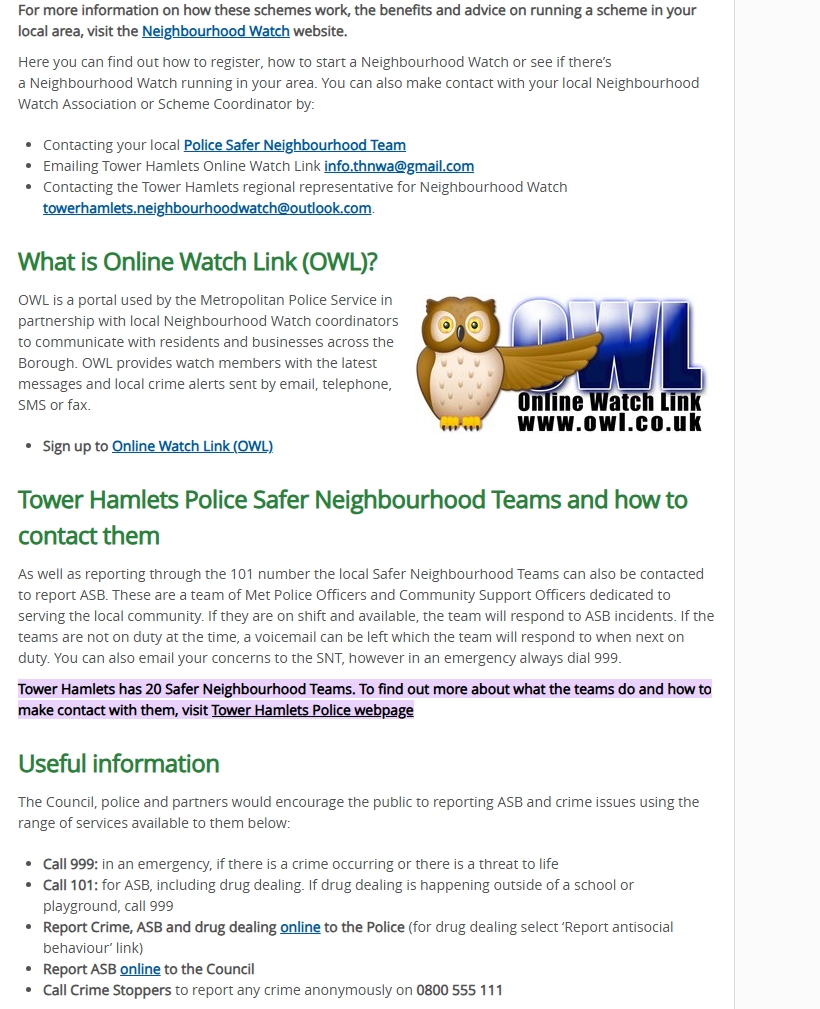Visit the Tower Hamlets Police webpage link

(x=312, y=710)
